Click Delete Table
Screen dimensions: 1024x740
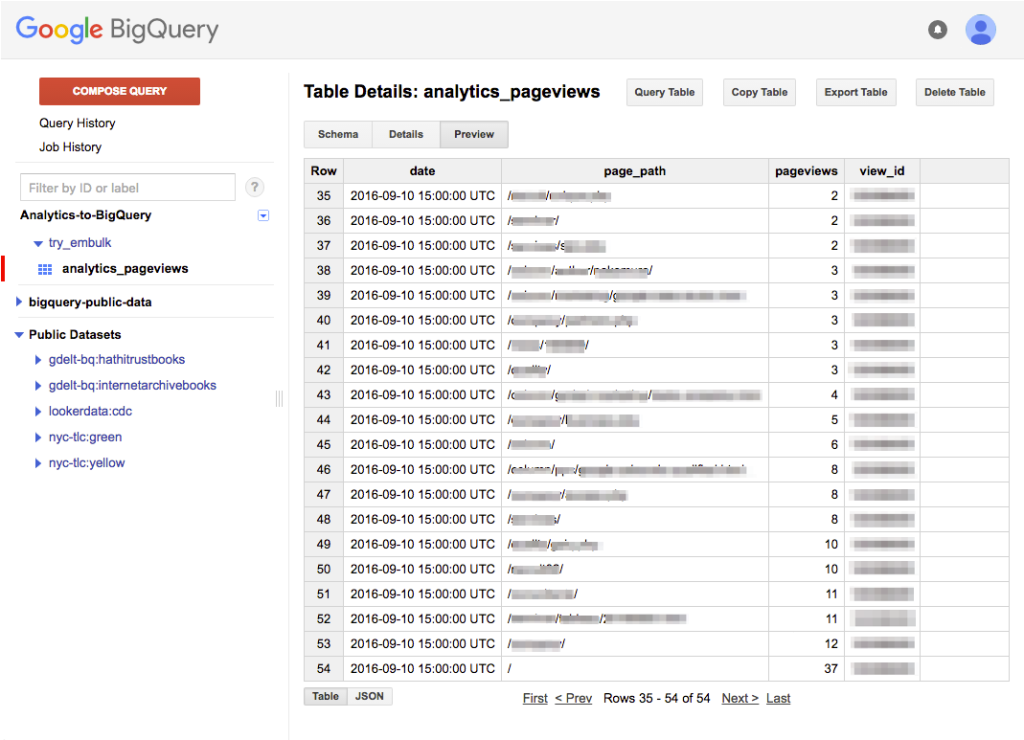(x=954, y=91)
